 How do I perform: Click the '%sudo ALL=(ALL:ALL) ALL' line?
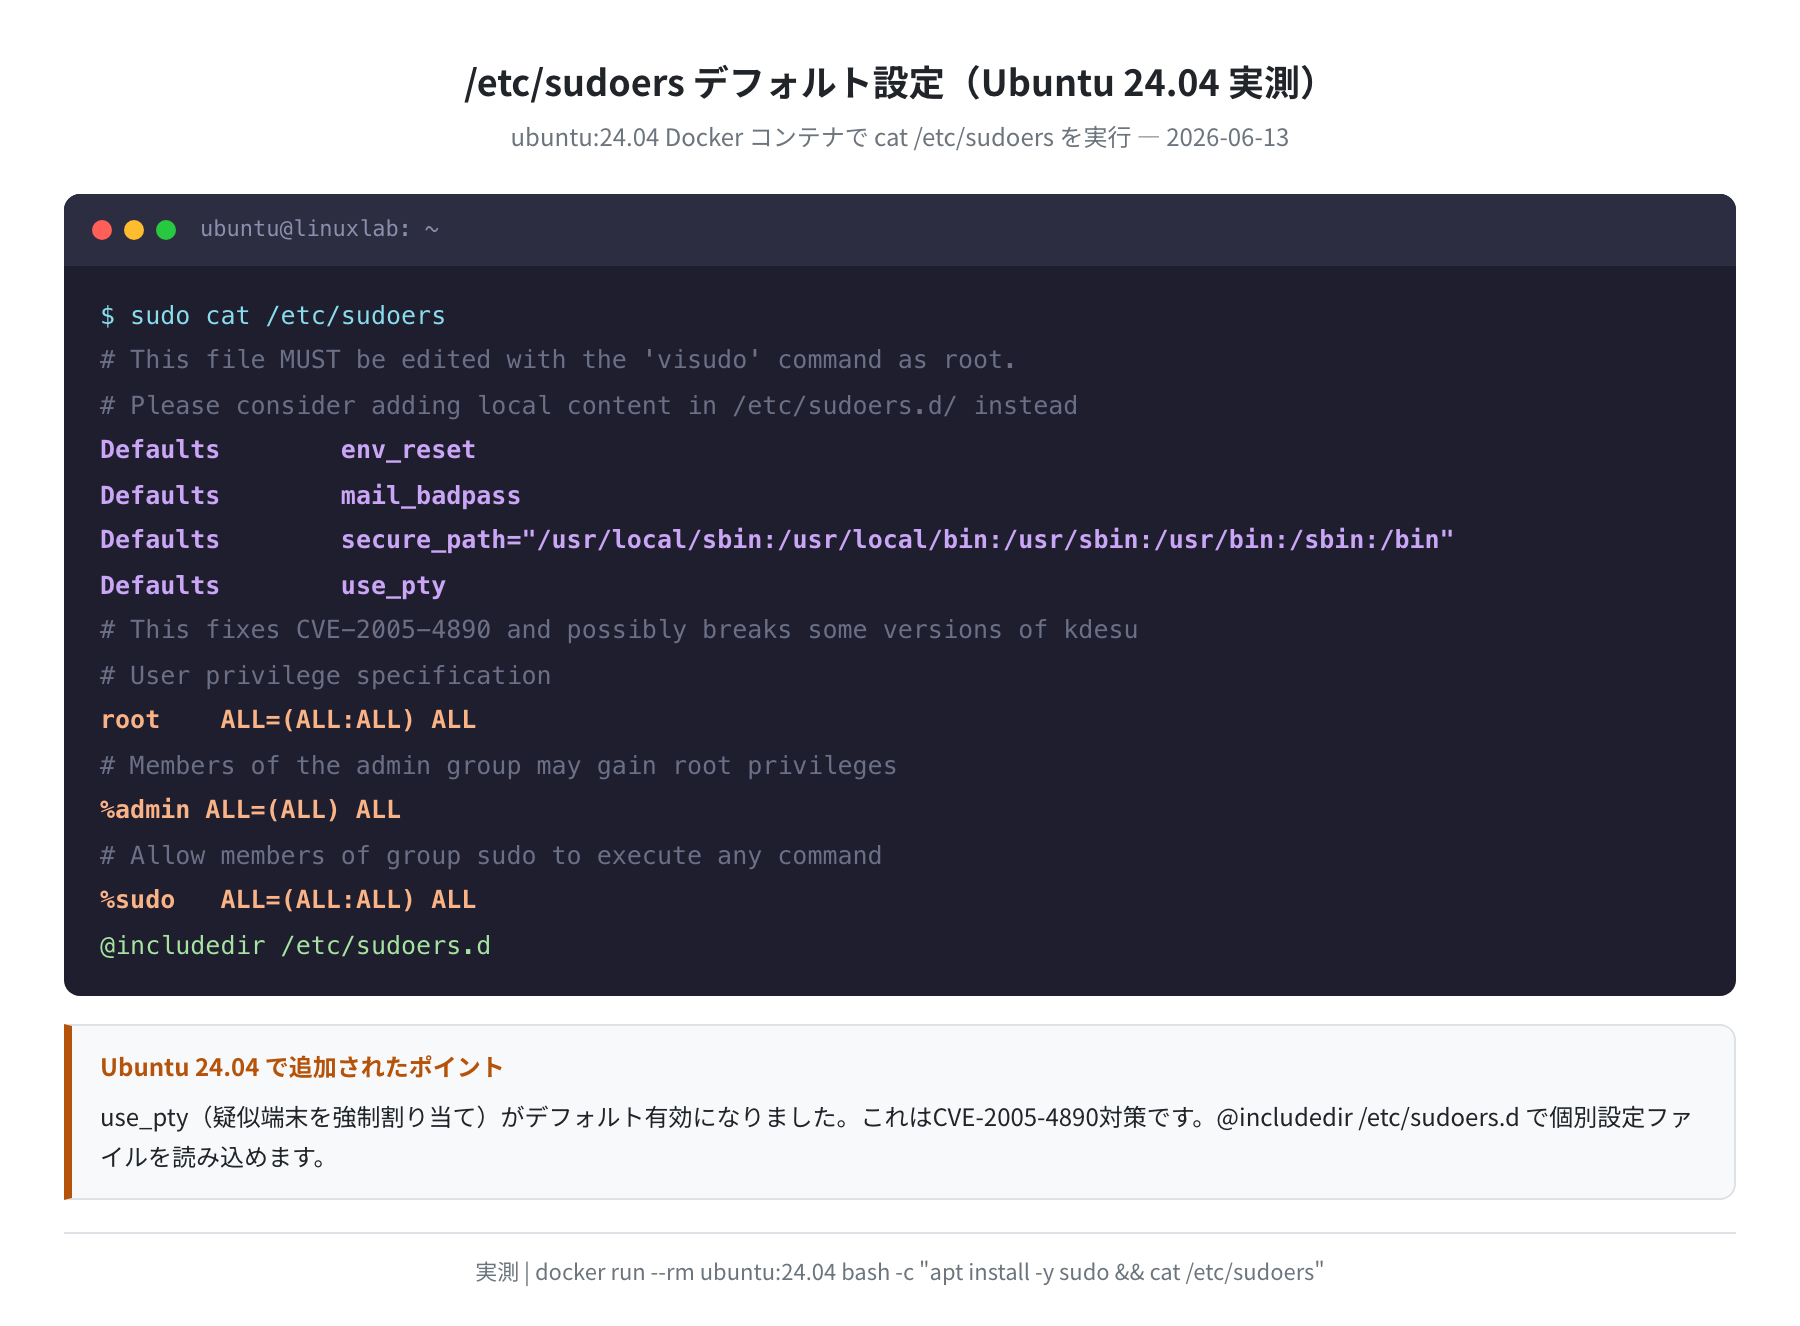click(x=288, y=900)
